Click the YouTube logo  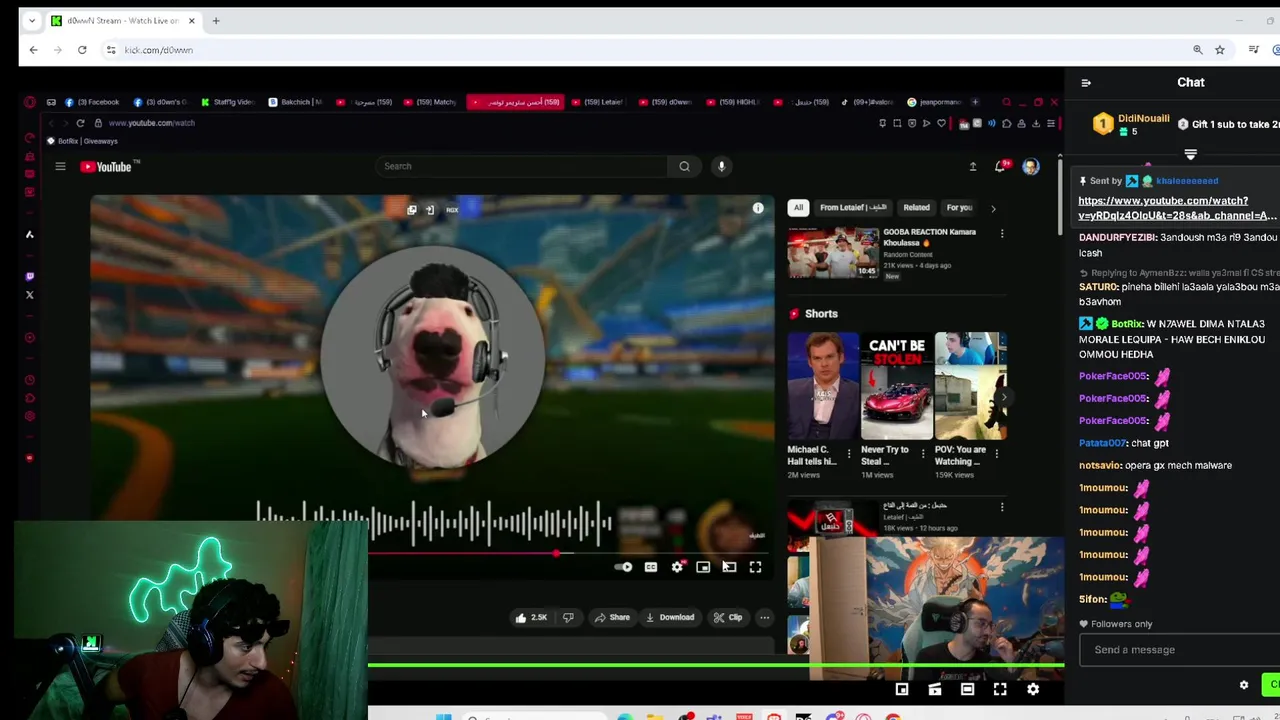(x=106, y=167)
